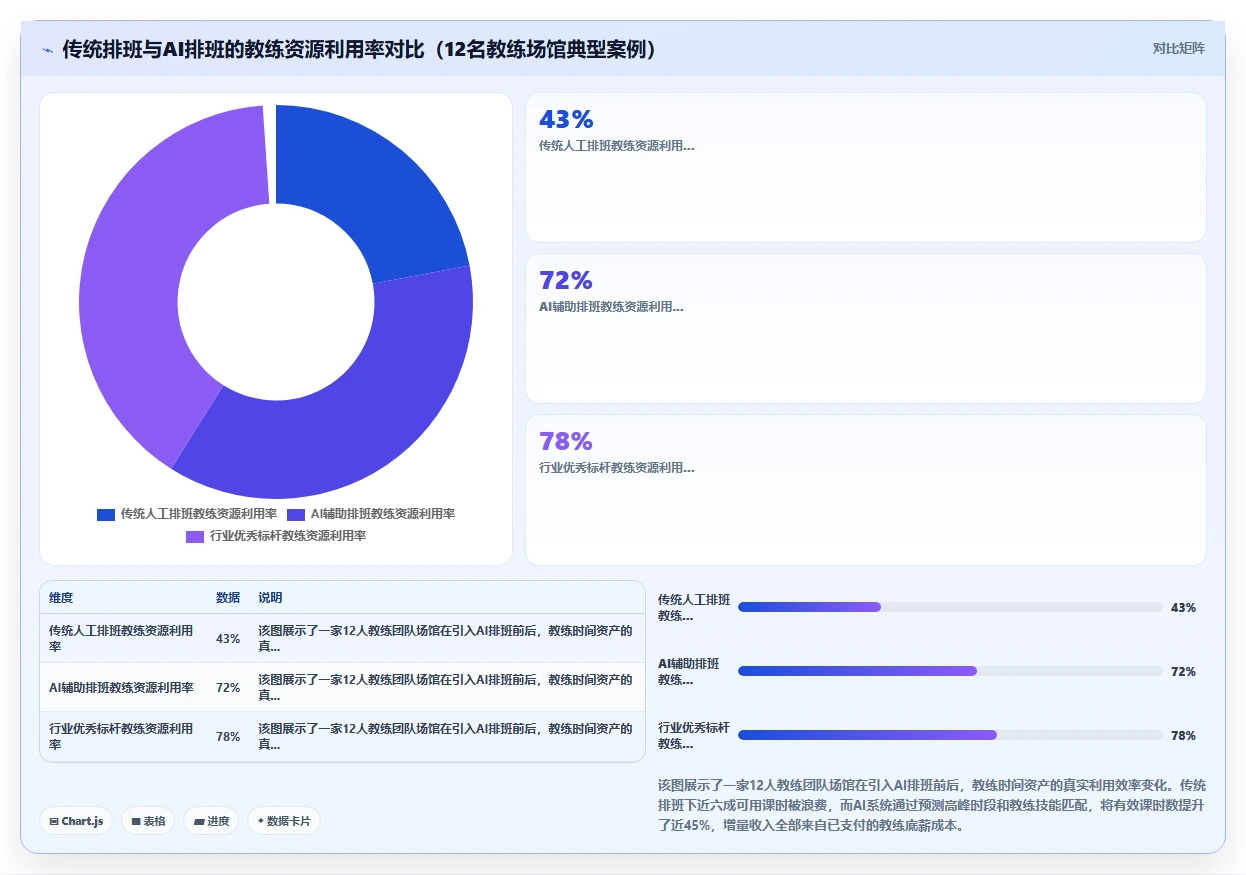Click the 对比矩阵 label in header
This screenshot has width=1246, height=875.
coord(1179,48)
